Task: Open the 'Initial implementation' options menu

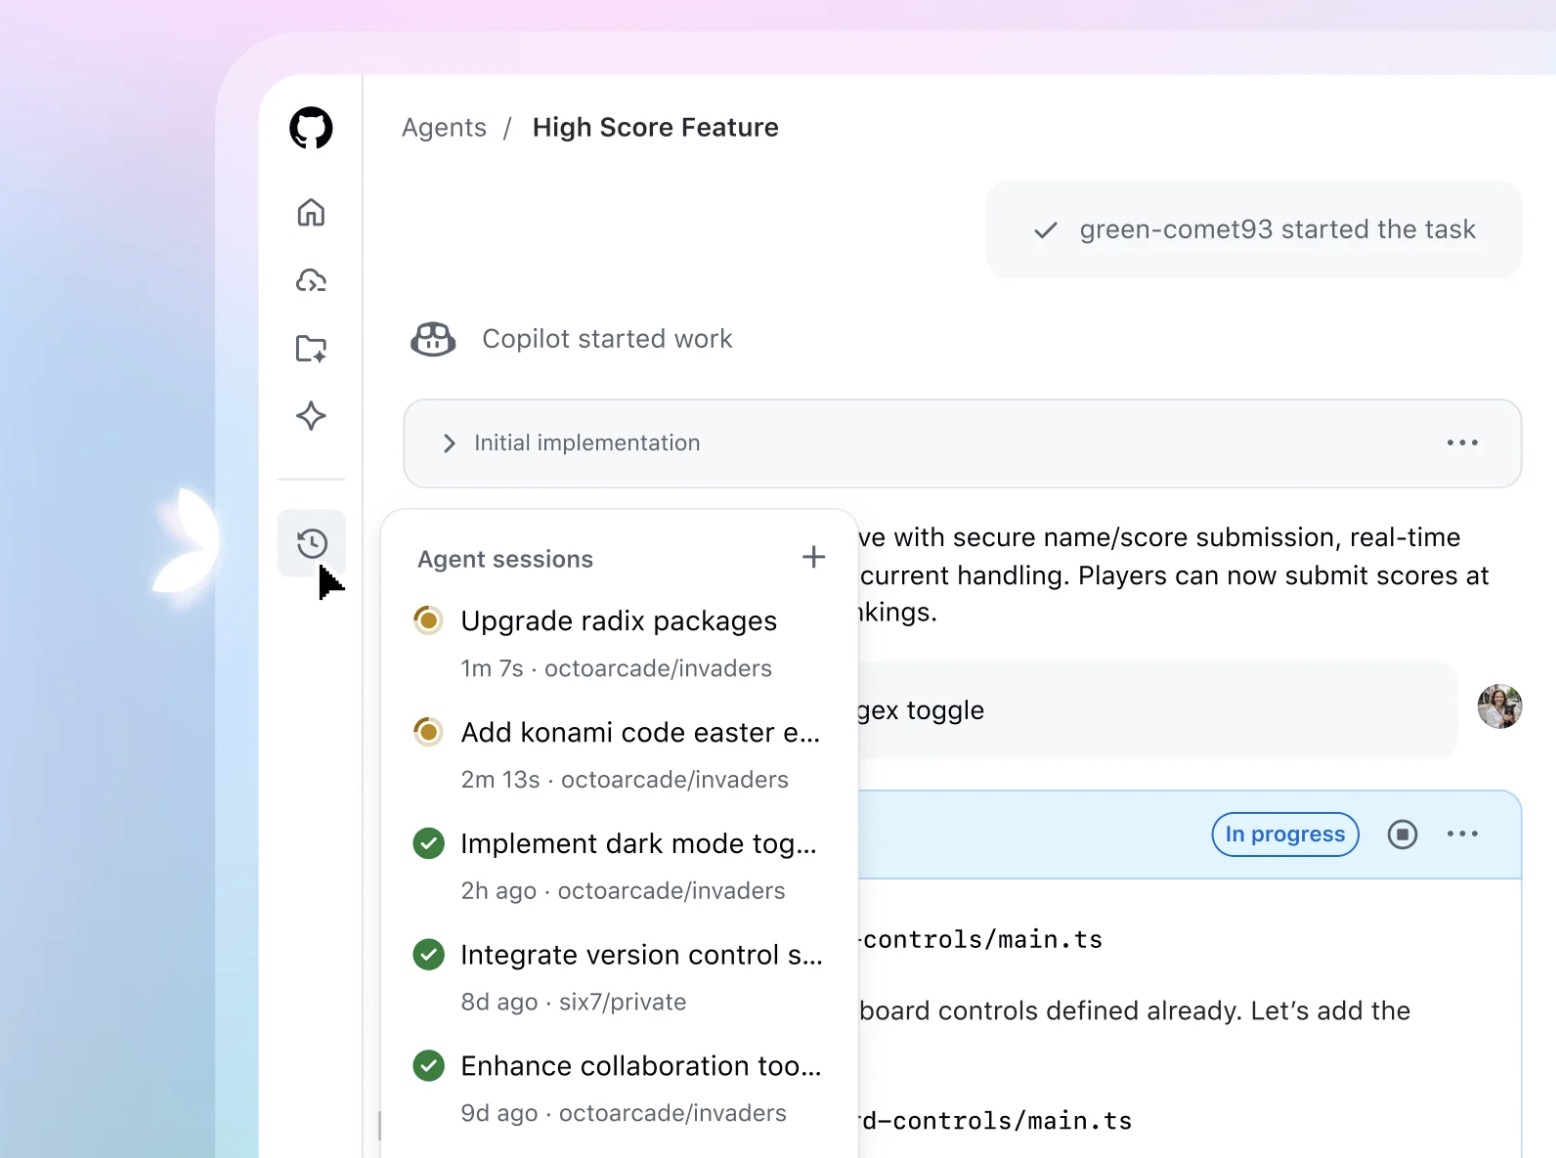Action: [x=1461, y=443]
